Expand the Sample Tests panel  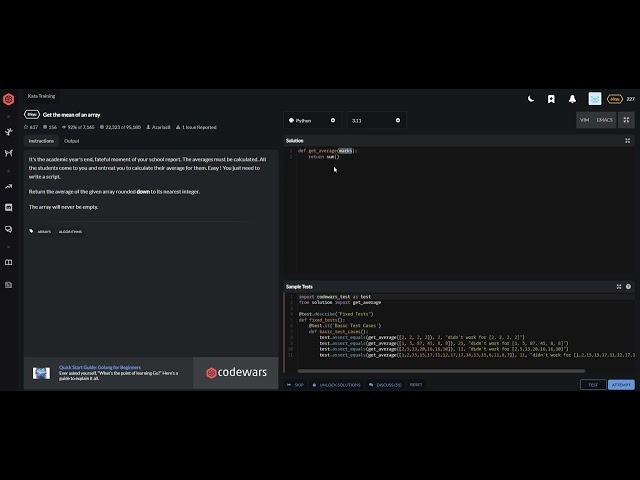coord(619,287)
